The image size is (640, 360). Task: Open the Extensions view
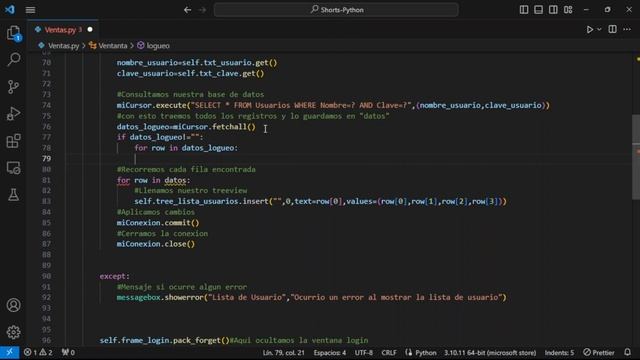(x=13, y=141)
